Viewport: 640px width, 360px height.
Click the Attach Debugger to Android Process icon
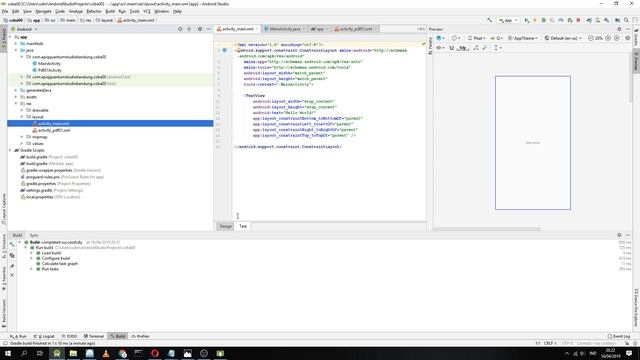tap(570, 20)
